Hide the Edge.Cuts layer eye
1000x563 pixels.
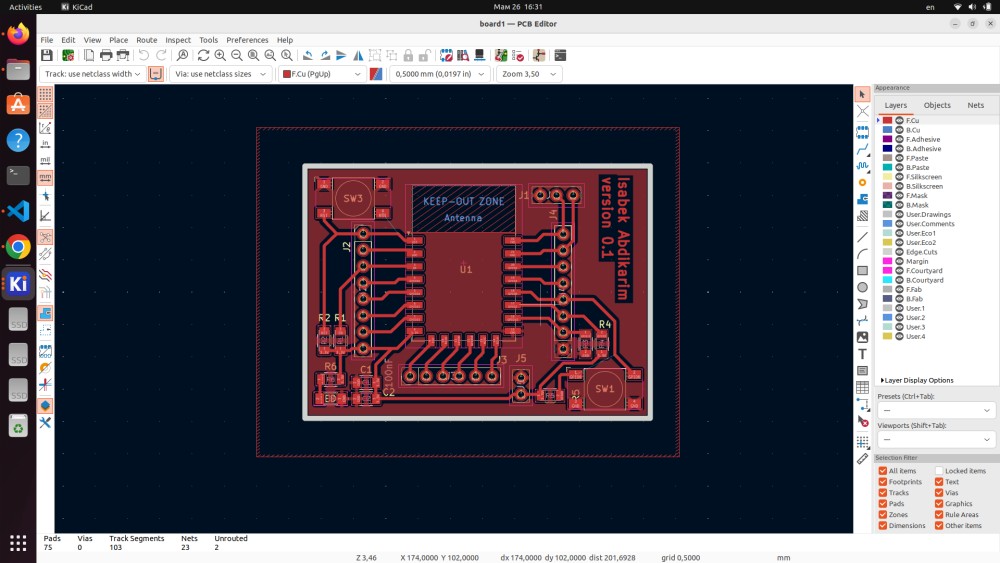click(899, 252)
